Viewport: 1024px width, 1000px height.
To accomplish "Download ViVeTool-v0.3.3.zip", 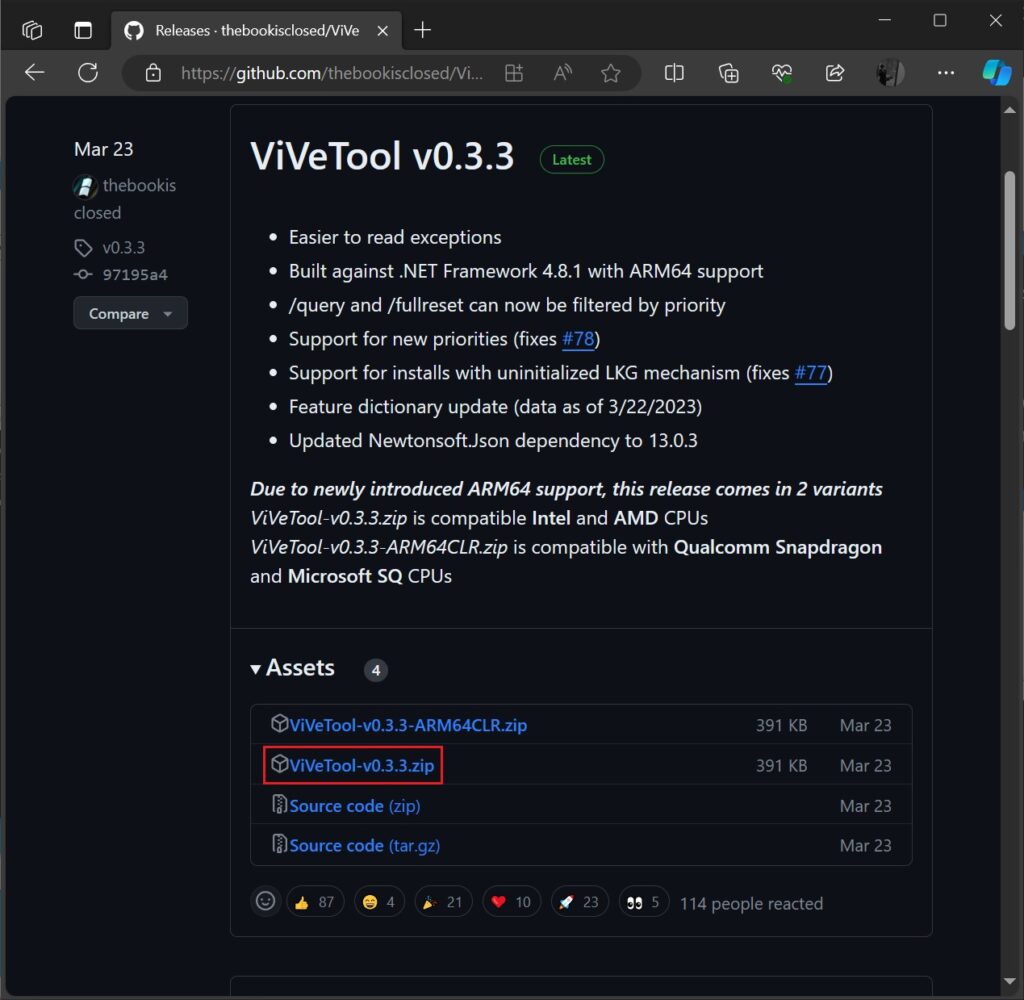I will pyautogui.click(x=360, y=765).
